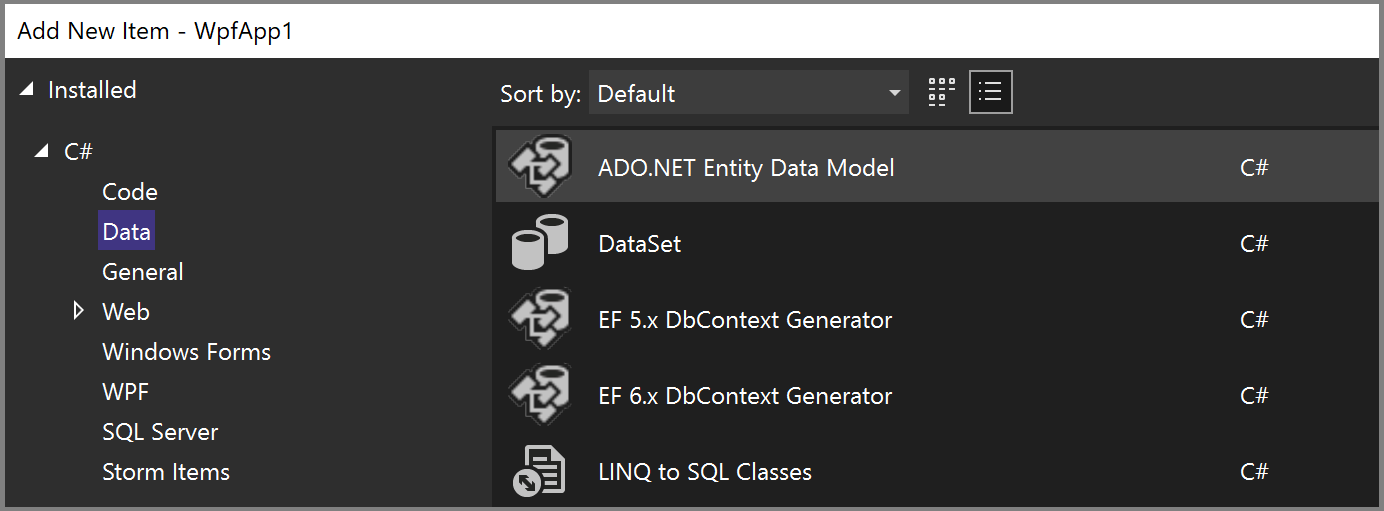Select the WPF category
This screenshot has width=1384, height=511.
point(125,391)
